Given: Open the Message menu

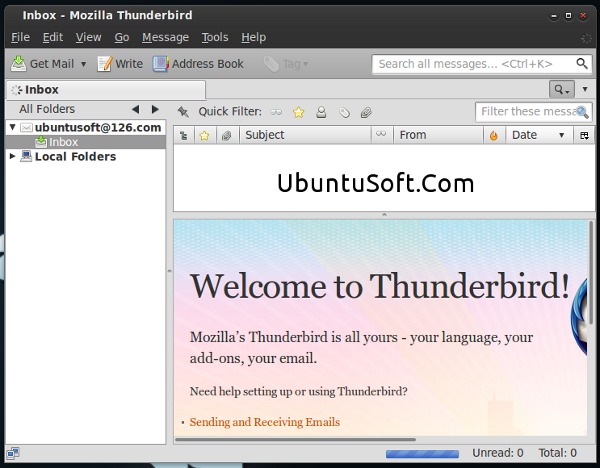Looking at the screenshot, I should pyautogui.click(x=165, y=37).
